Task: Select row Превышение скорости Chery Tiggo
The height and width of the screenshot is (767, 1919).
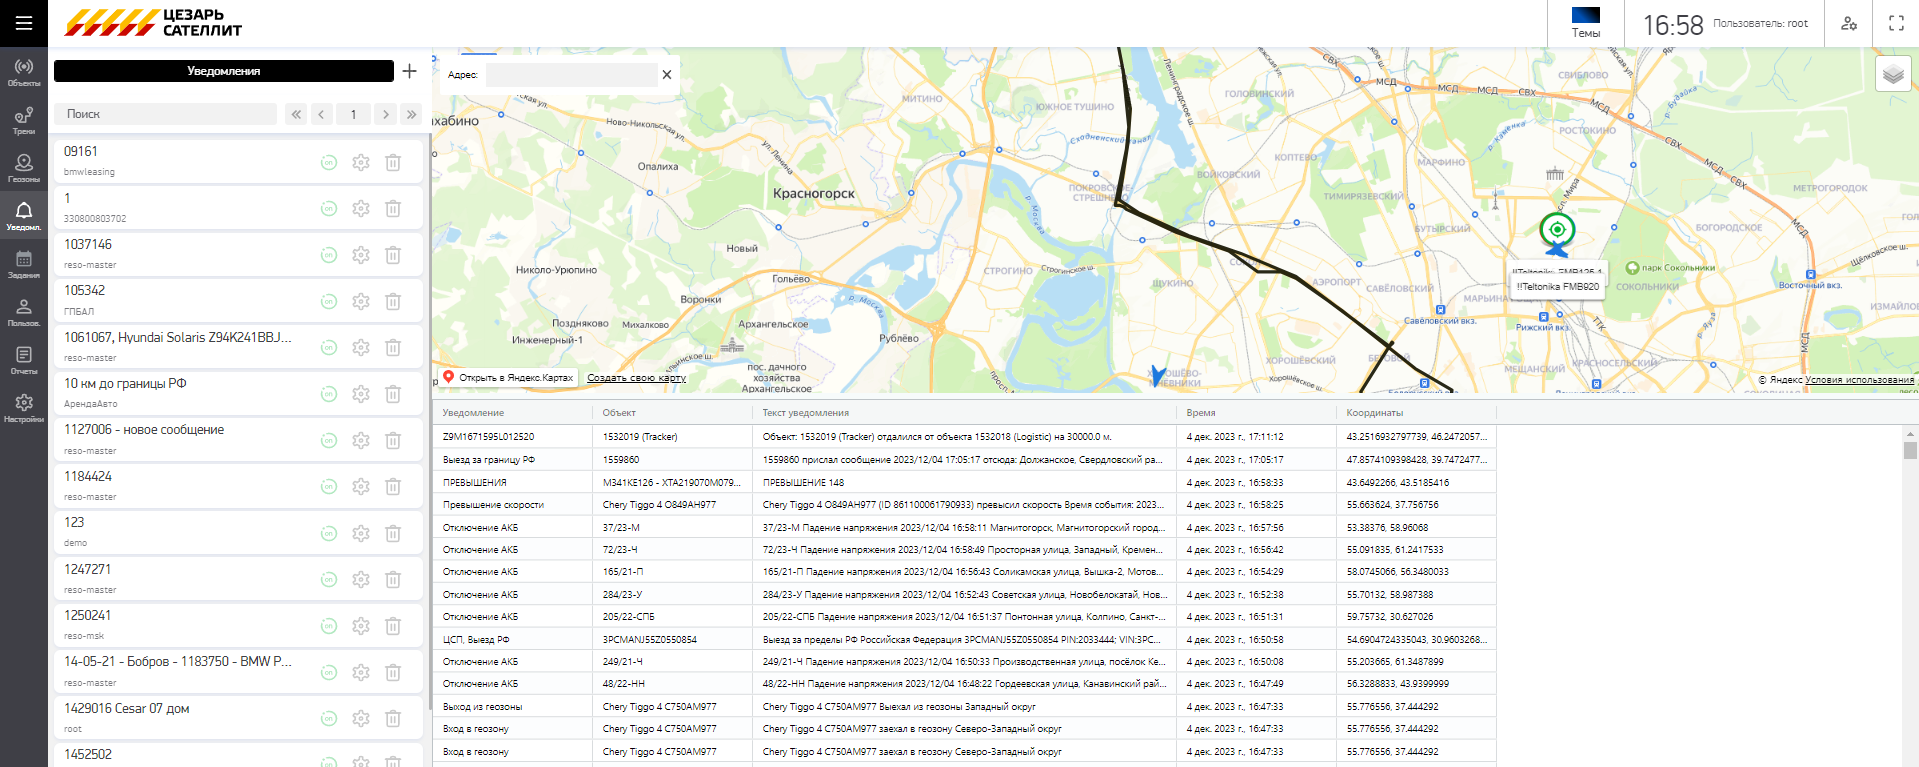Action: [x=965, y=505]
